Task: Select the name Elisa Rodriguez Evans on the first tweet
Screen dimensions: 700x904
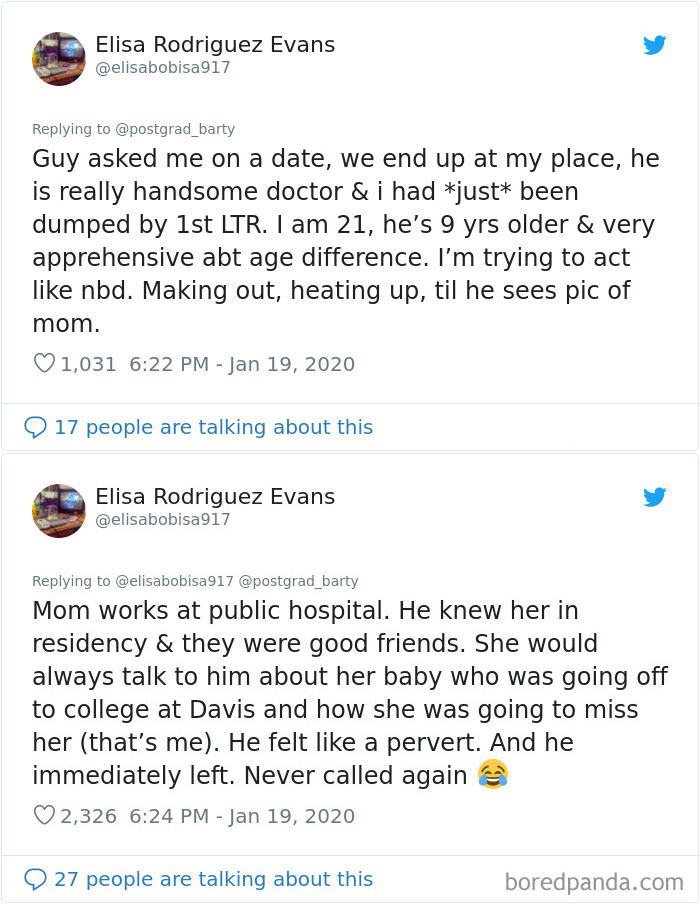Action: [215, 44]
